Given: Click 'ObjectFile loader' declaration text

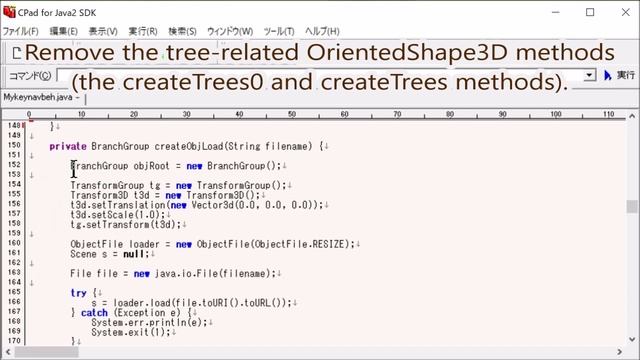Looking at the screenshot, I should [x=115, y=244].
